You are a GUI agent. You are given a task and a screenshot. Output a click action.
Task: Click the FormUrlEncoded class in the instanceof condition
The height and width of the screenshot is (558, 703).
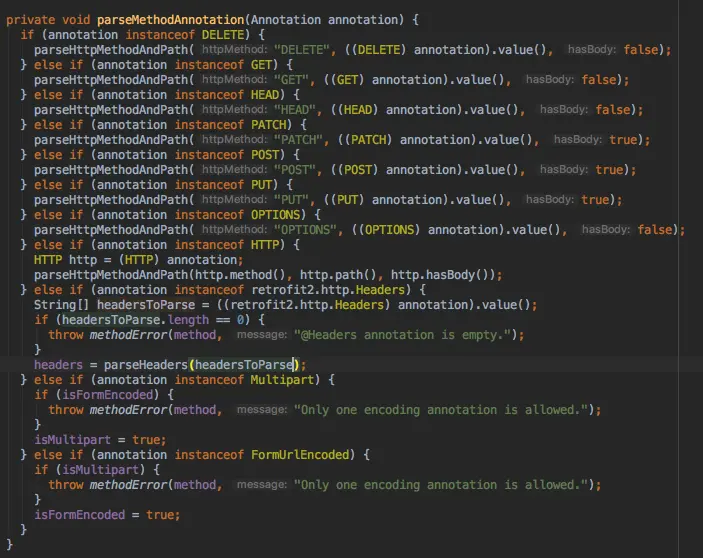299,455
